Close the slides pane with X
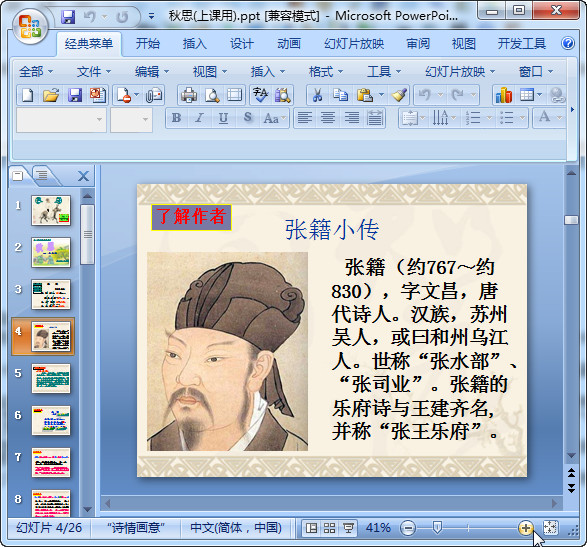The image size is (587, 547). (x=83, y=176)
